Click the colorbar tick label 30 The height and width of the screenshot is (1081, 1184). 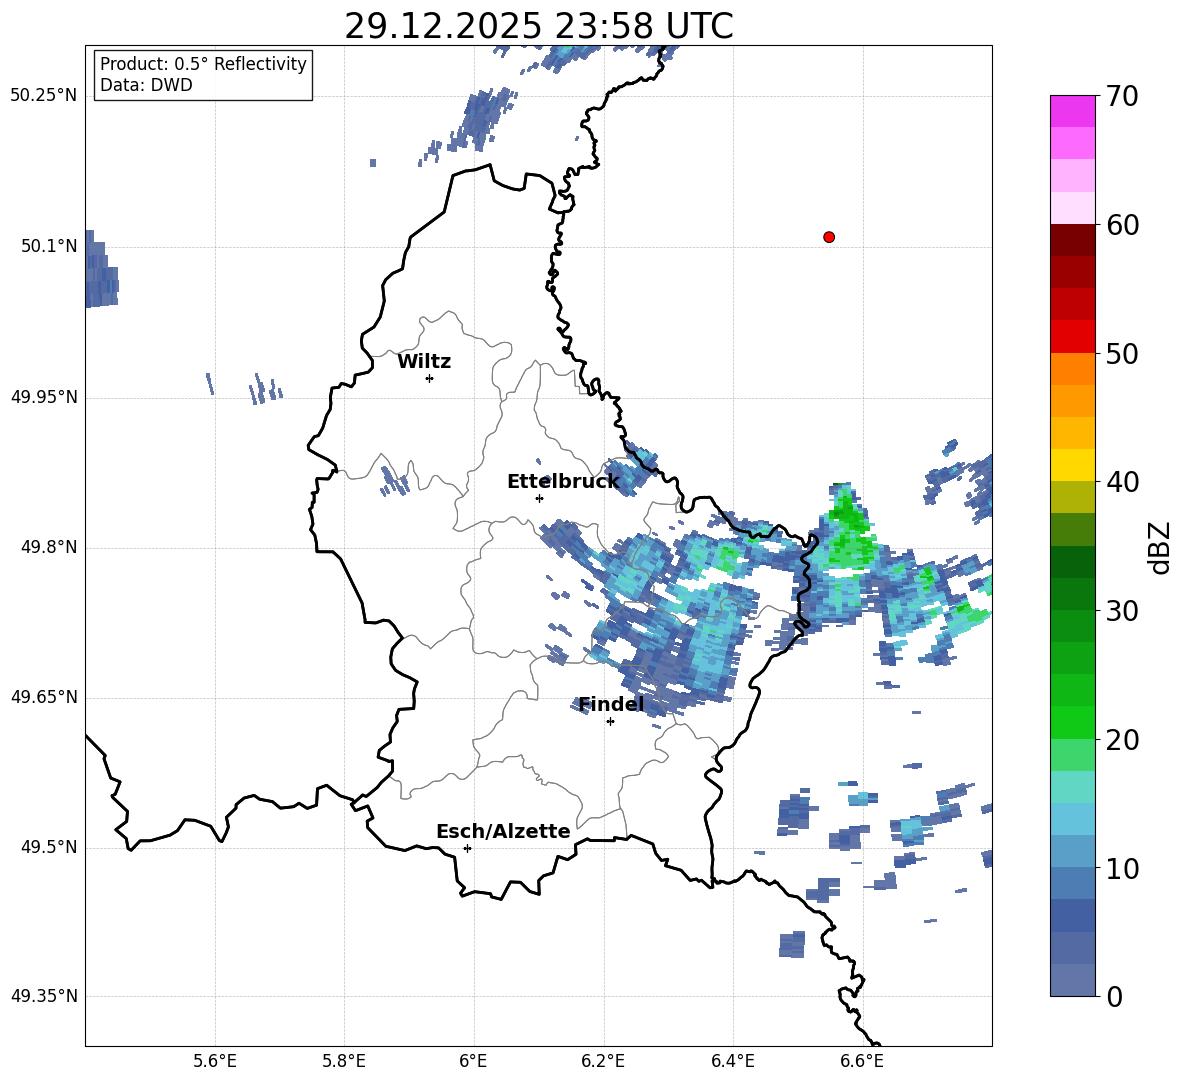pos(1123,611)
